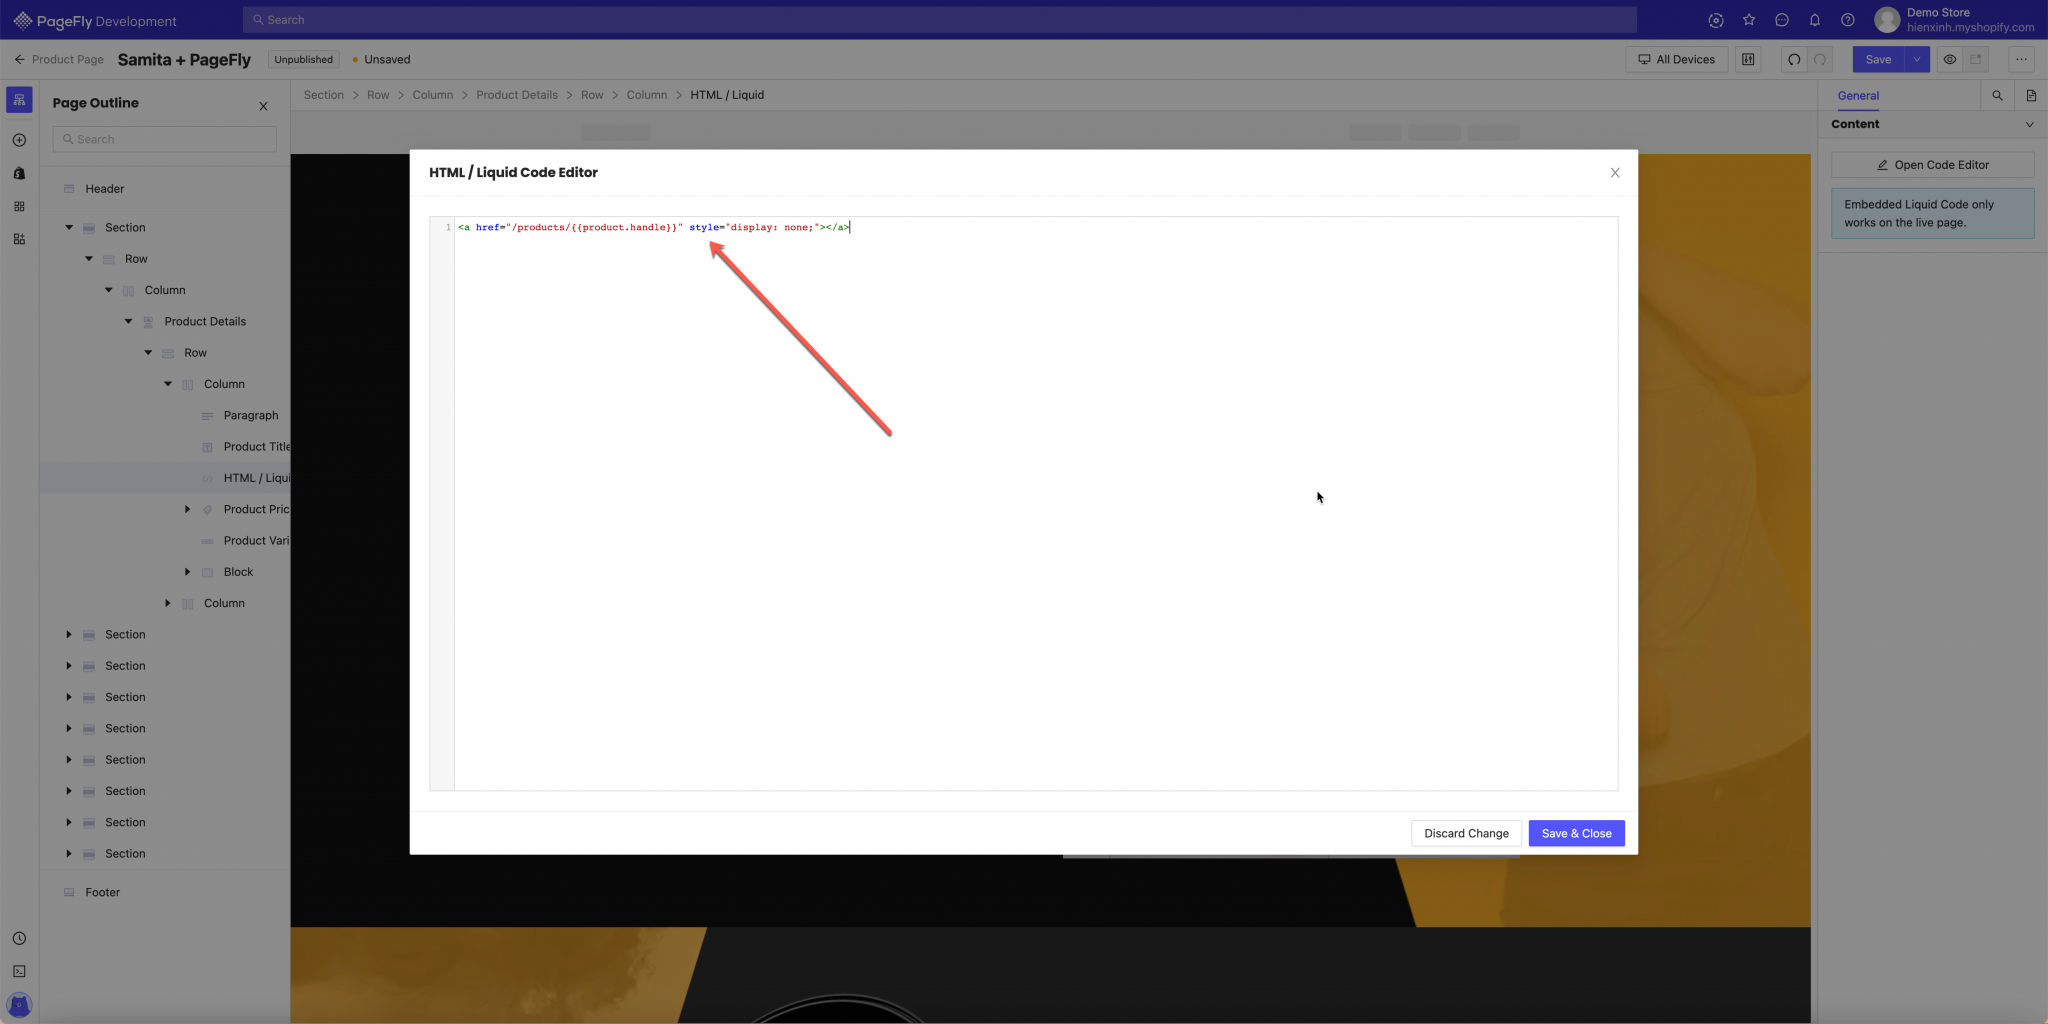Click the search icon in right panel
The height and width of the screenshot is (1024, 2048).
[x=1997, y=96]
